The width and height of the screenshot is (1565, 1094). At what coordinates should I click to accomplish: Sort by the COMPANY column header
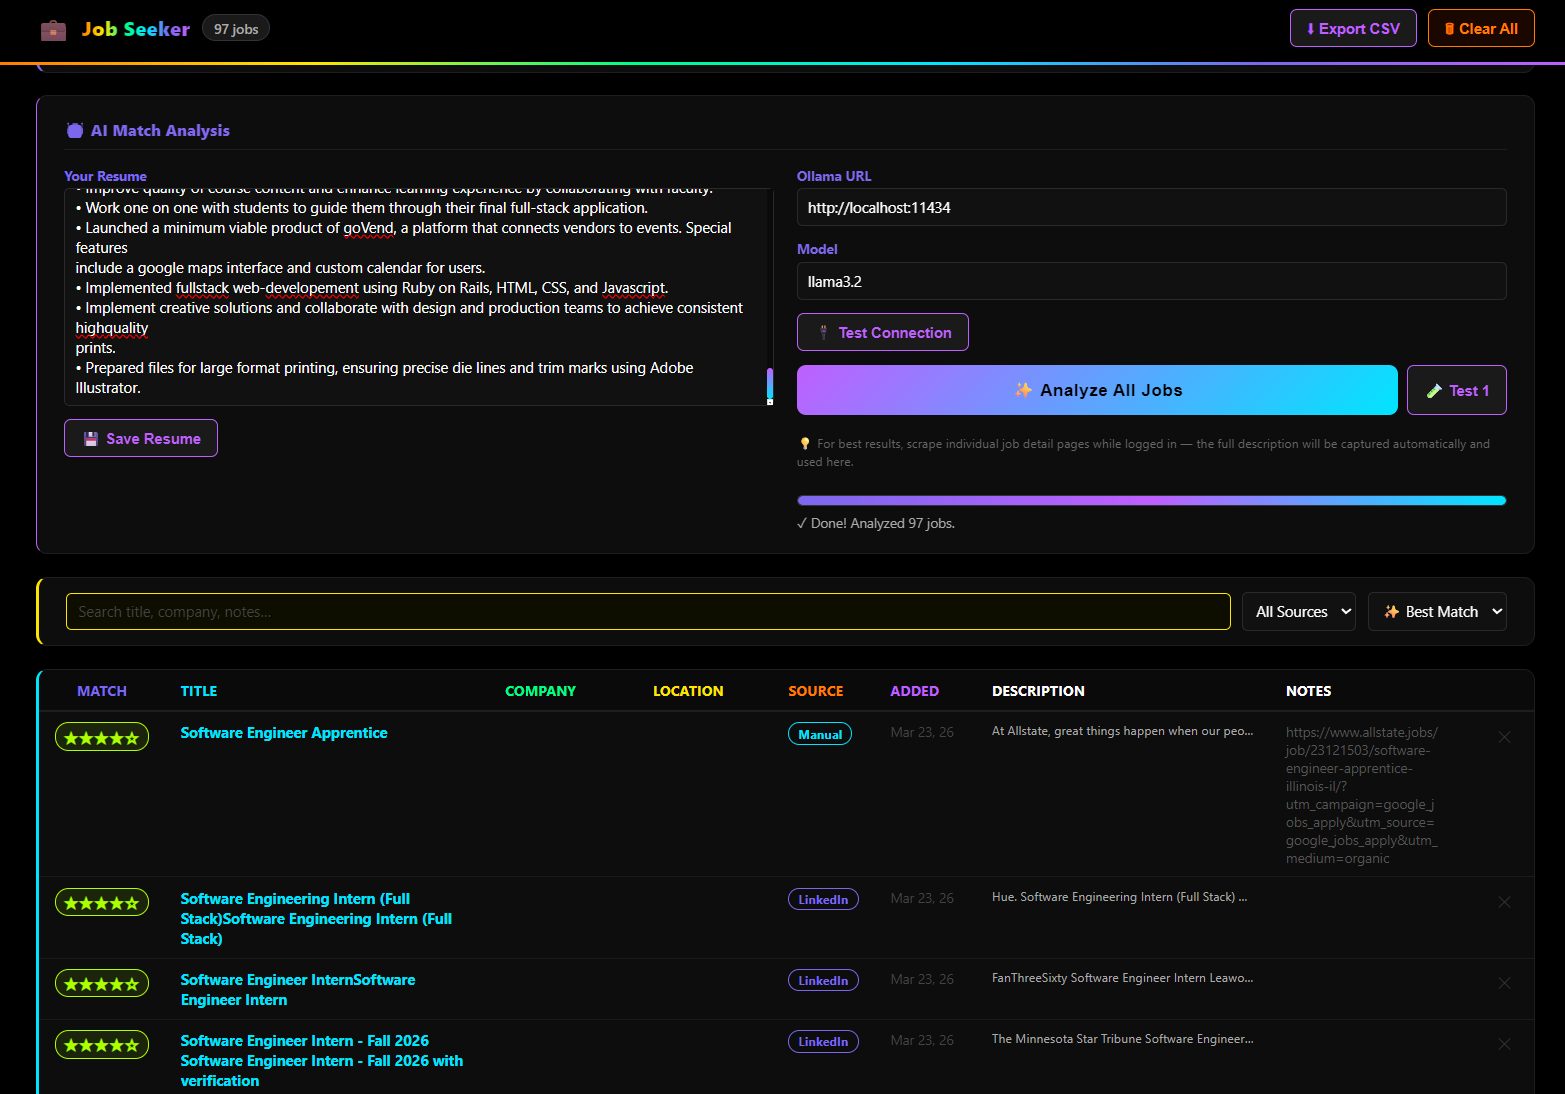[540, 691]
